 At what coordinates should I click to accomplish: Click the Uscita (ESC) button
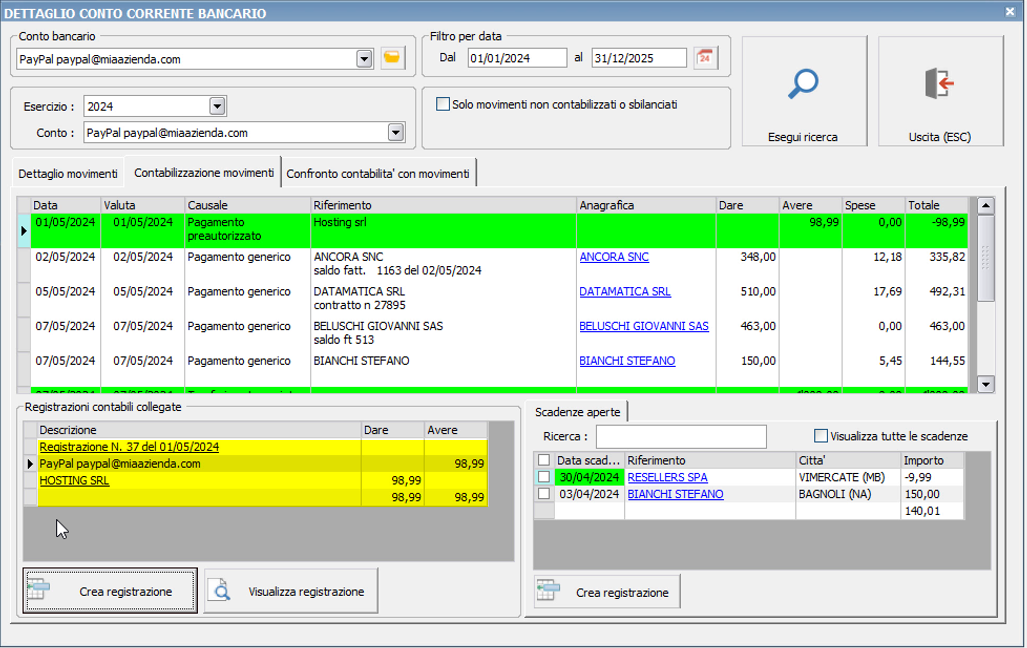[x=940, y=90]
